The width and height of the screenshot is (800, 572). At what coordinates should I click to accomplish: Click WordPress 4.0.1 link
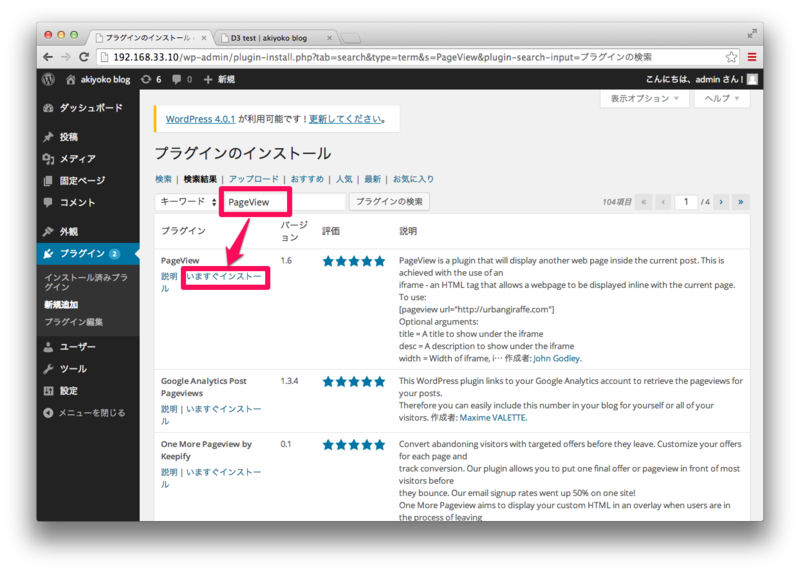(201, 119)
